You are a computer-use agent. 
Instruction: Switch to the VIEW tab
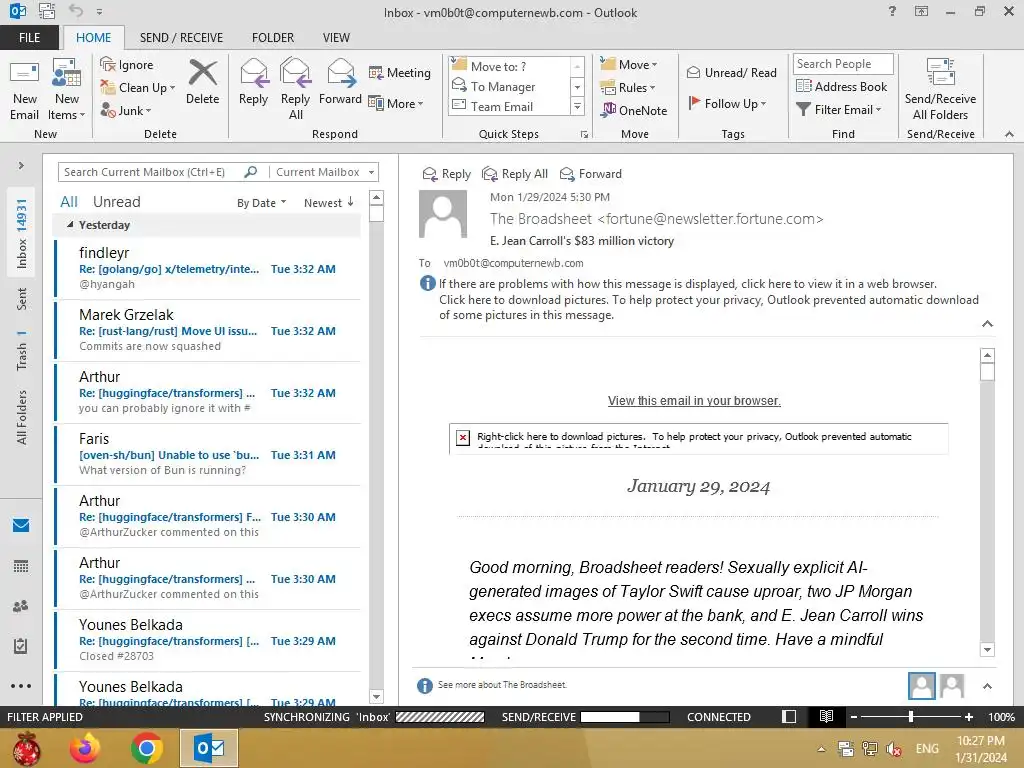(x=336, y=37)
